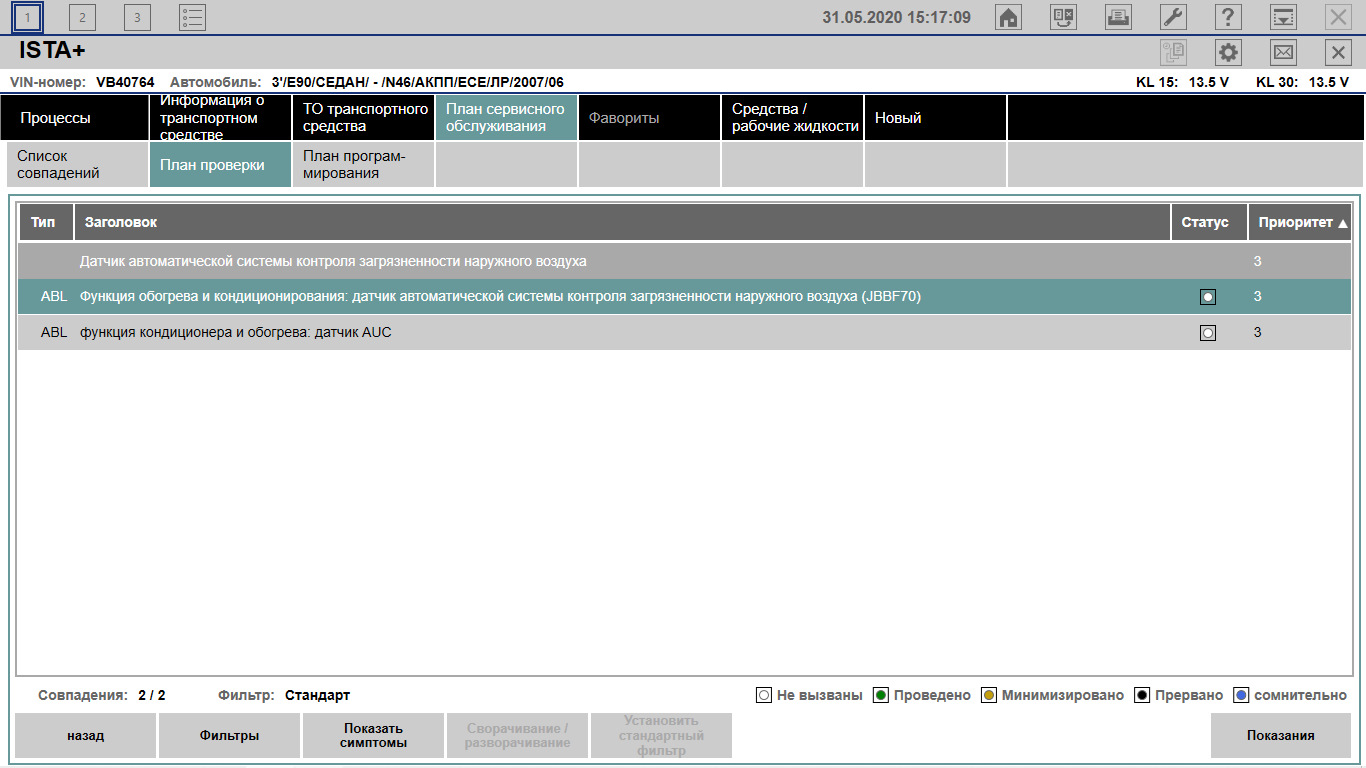1366x768 pixels.
Task: Click the date and time display
Action: (x=896, y=17)
